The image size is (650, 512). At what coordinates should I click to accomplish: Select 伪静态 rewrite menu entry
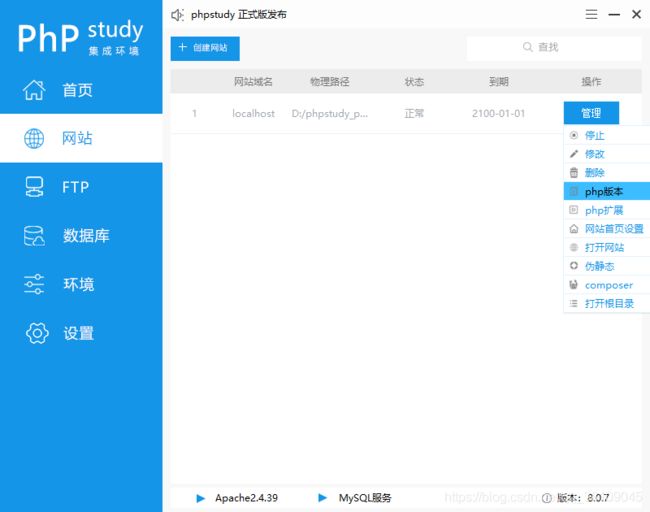click(x=607, y=266)
